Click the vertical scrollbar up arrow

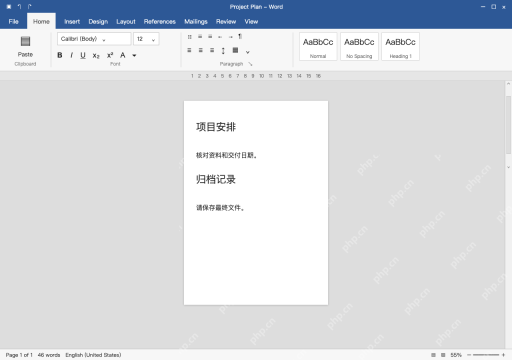pyautogui.click(x=508, y=84)
